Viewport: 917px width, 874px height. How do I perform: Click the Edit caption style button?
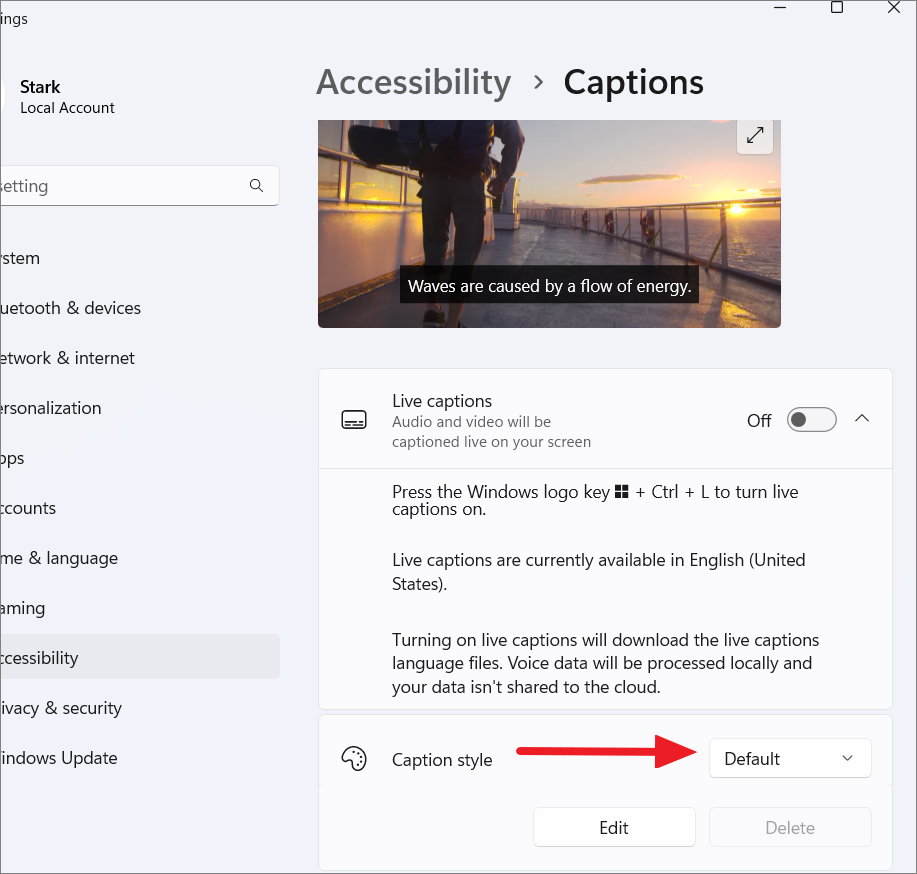point(614,827)
